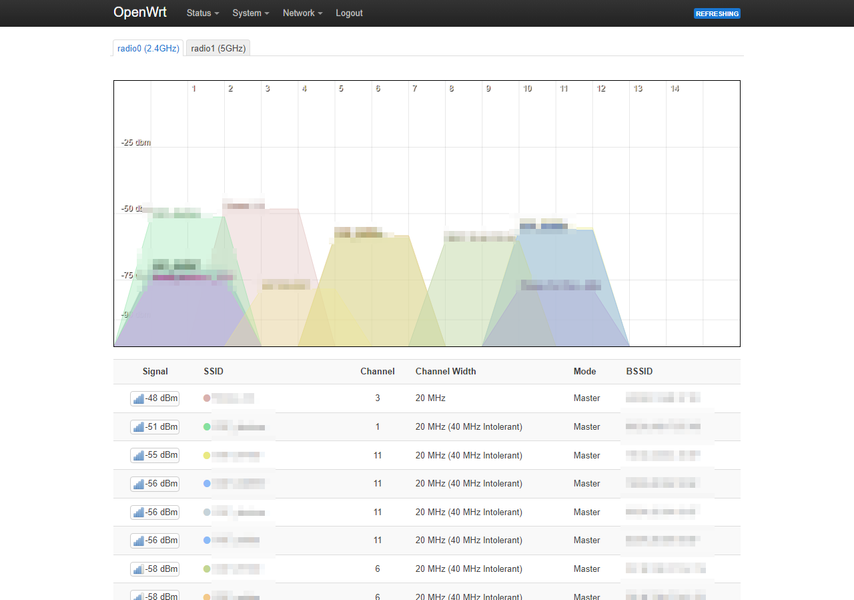The height and width of the screenshot is (600, 854).
Task: Click the Signal column header
Action: click(155, 371)
